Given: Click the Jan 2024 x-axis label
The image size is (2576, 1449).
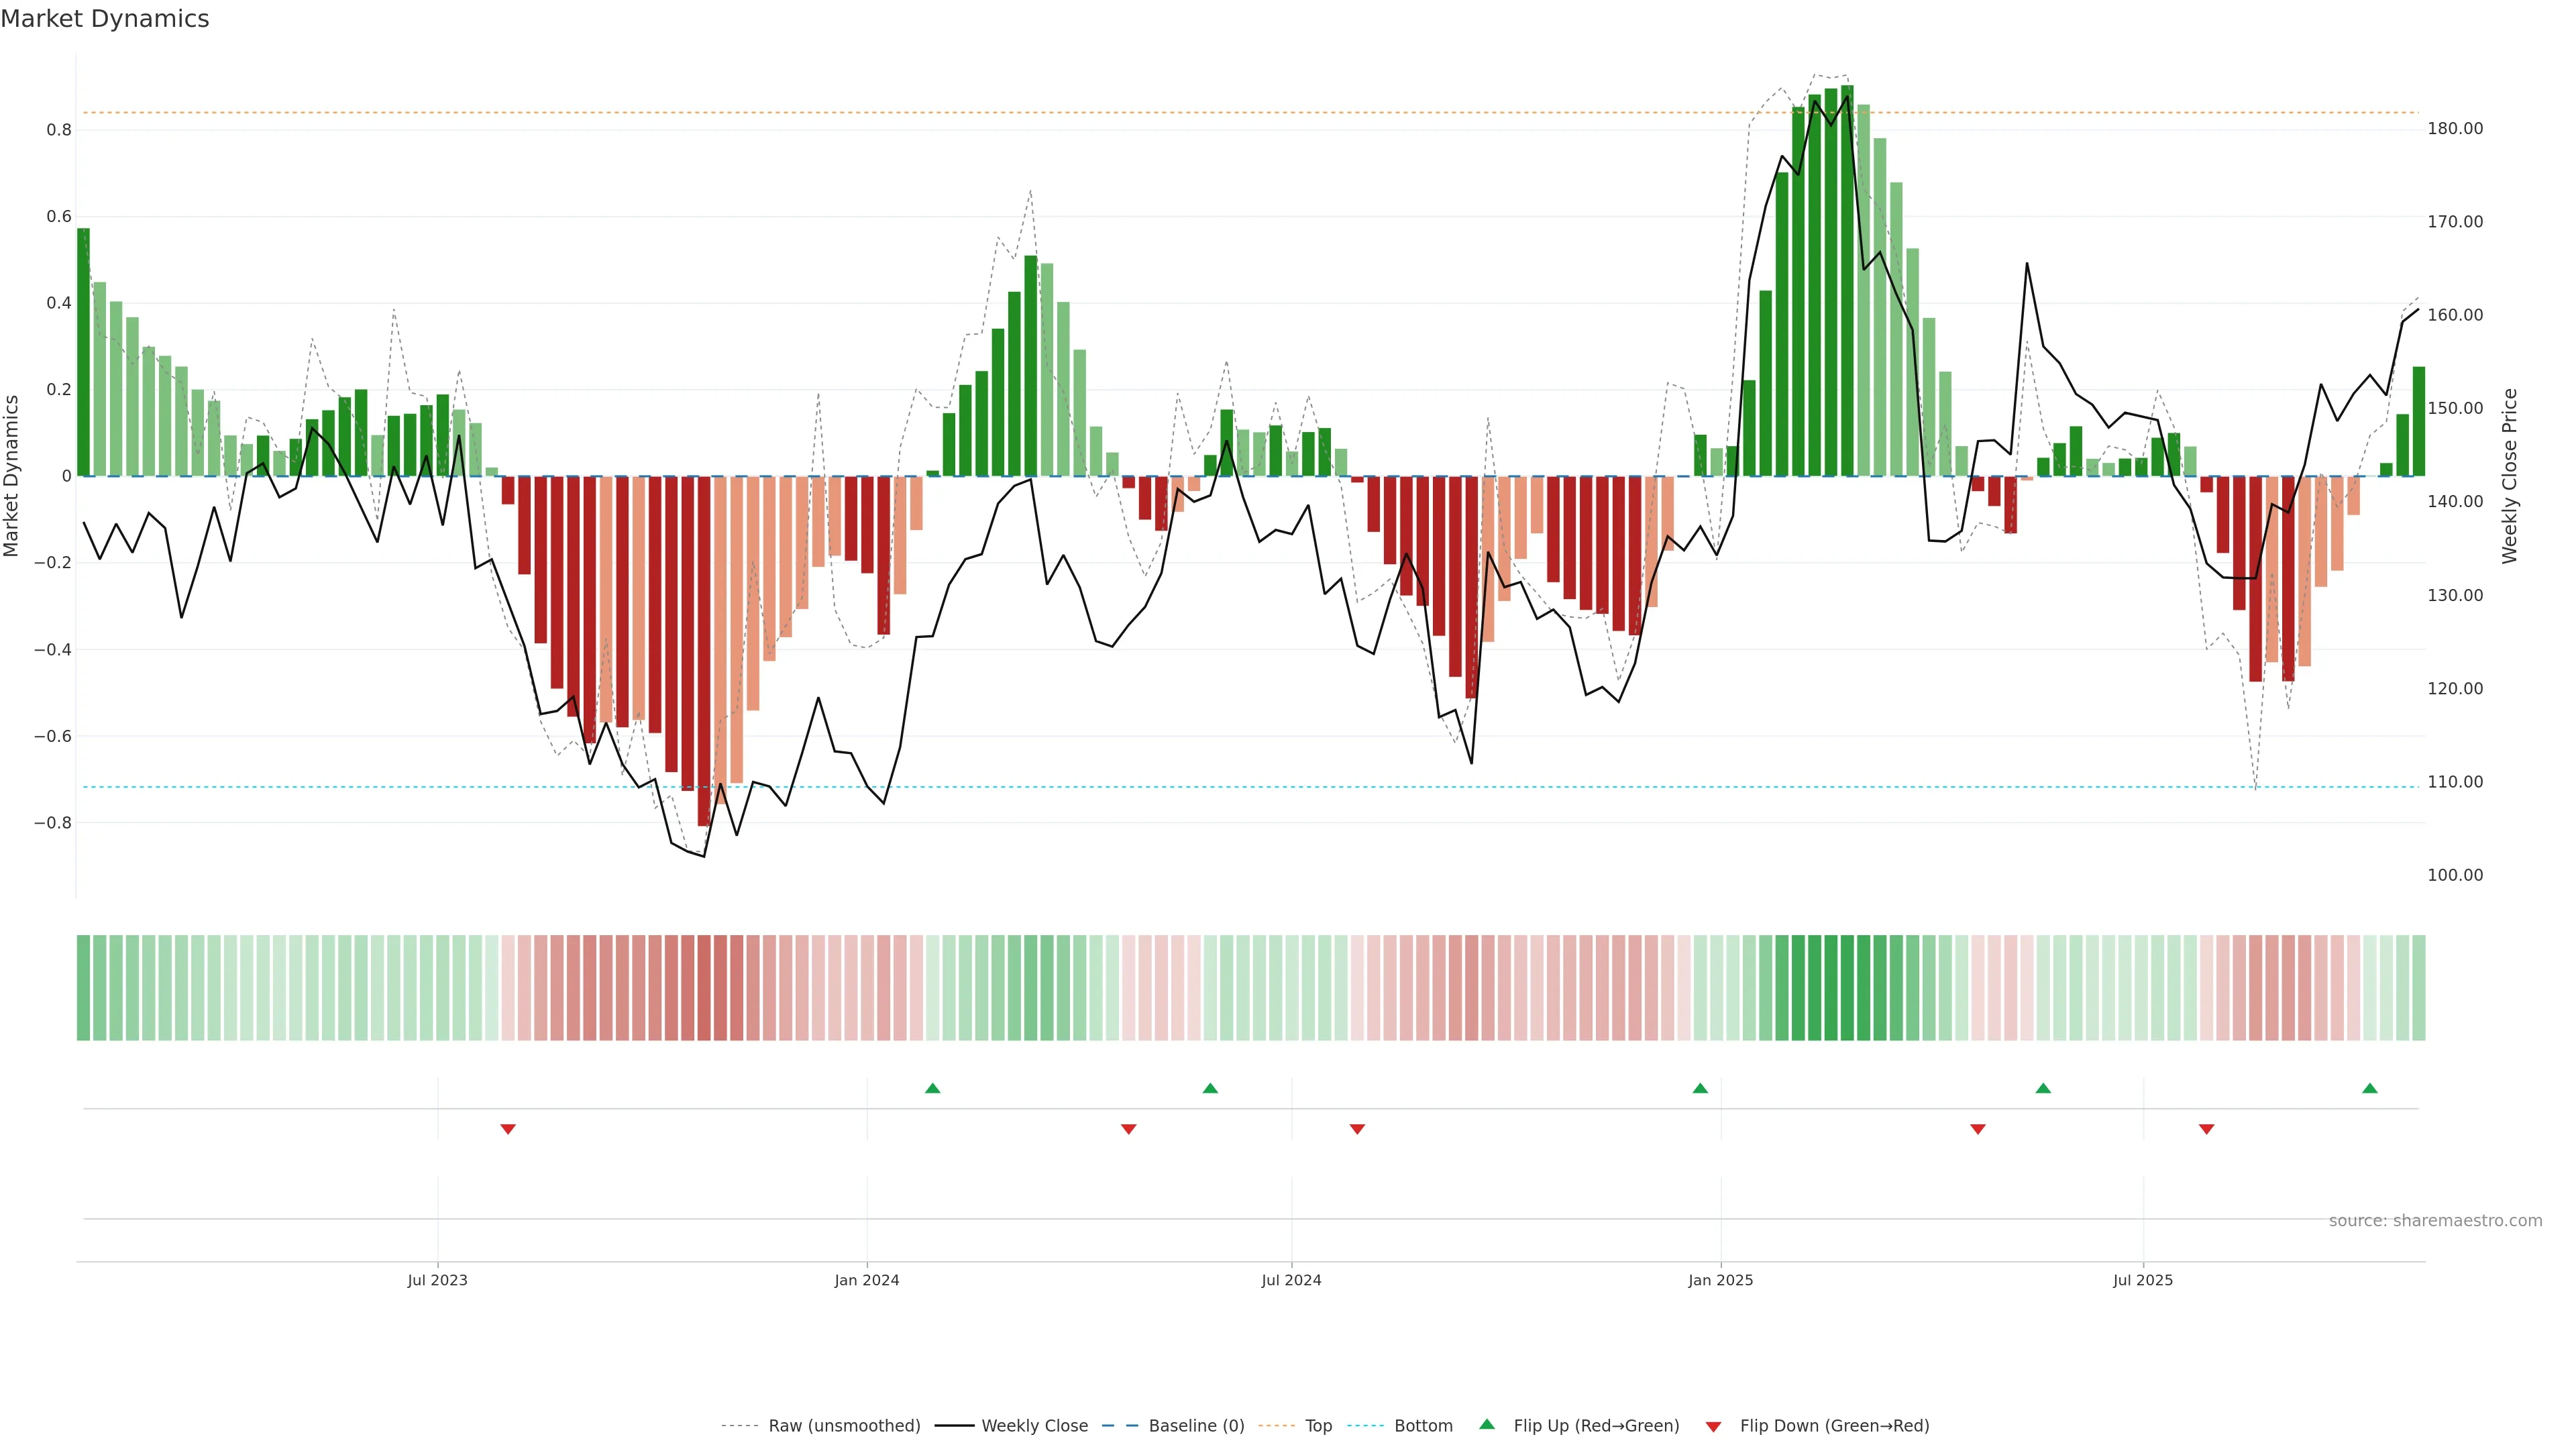Looking at the screenshot, I should [x=867, y=1280].
